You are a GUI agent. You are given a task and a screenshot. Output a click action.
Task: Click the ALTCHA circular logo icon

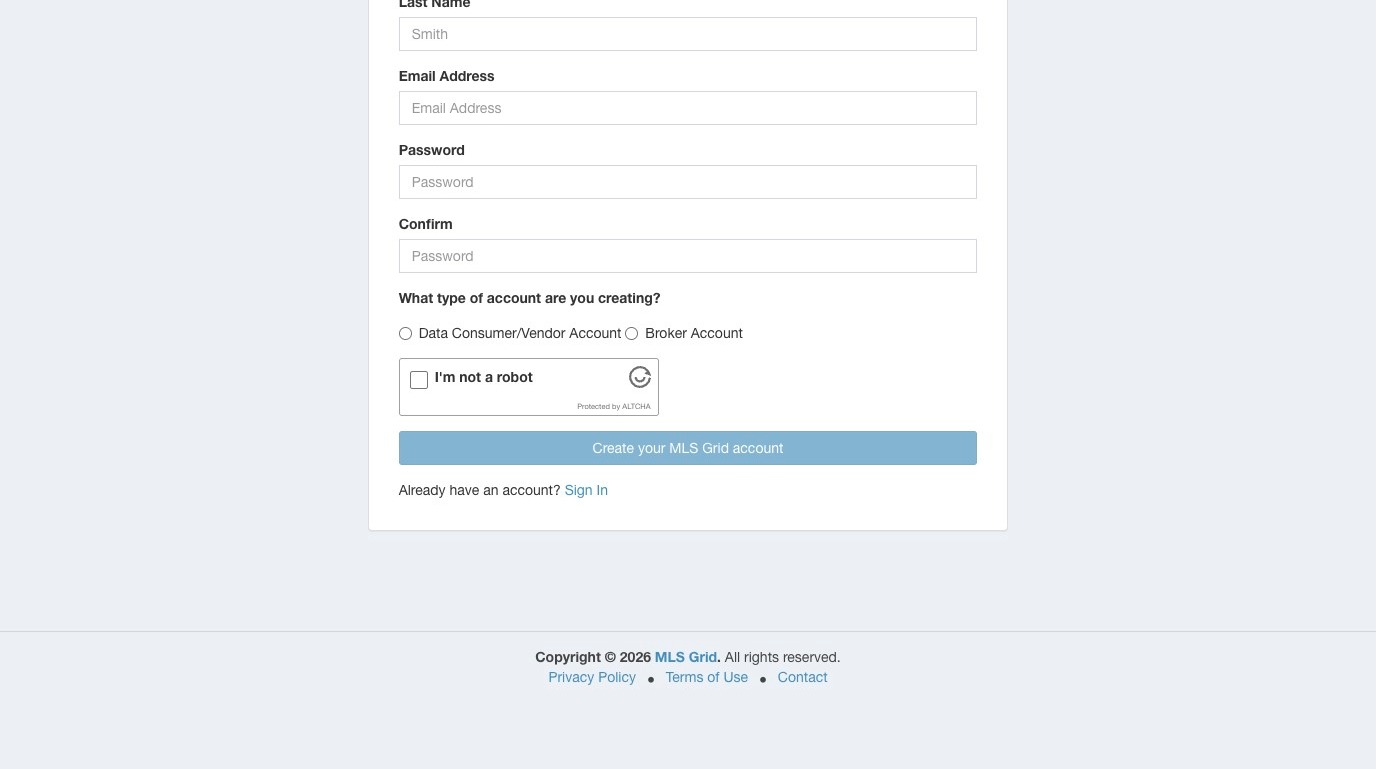click(x=640, y=377)
